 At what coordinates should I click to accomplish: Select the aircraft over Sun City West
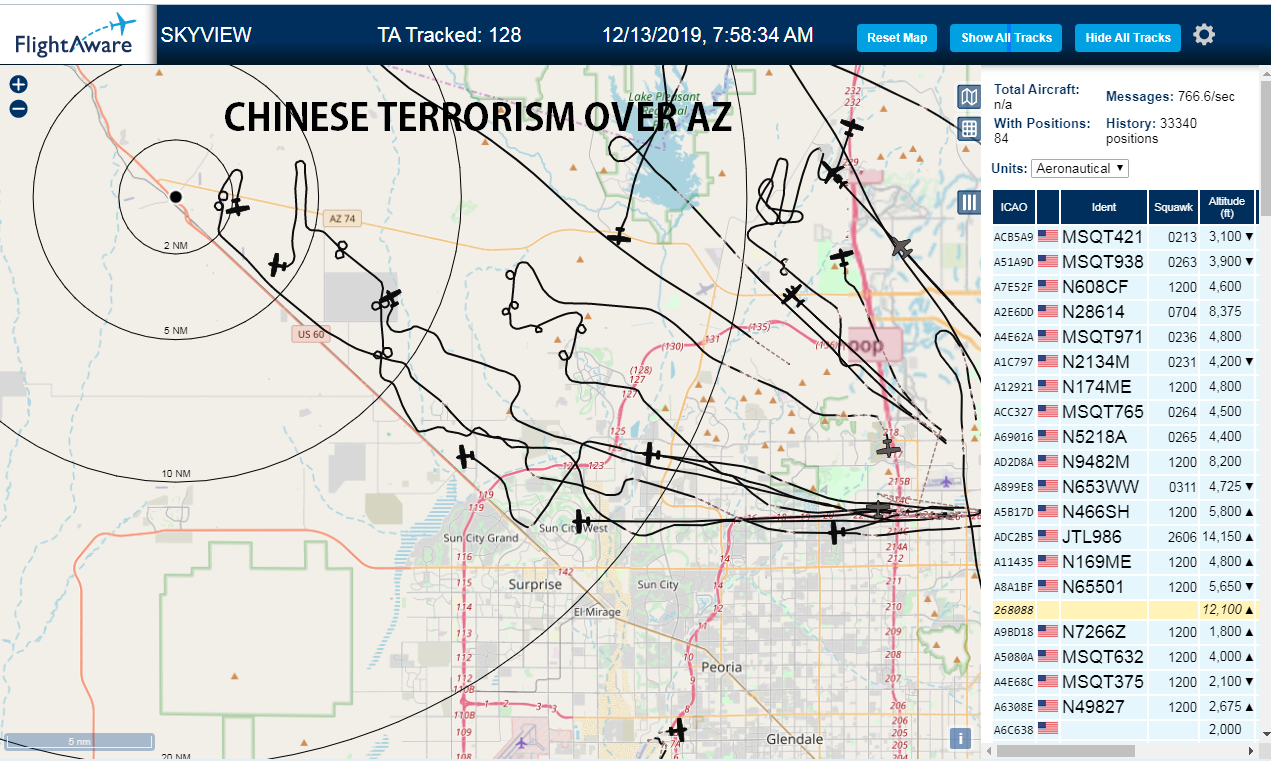[581, 520]
